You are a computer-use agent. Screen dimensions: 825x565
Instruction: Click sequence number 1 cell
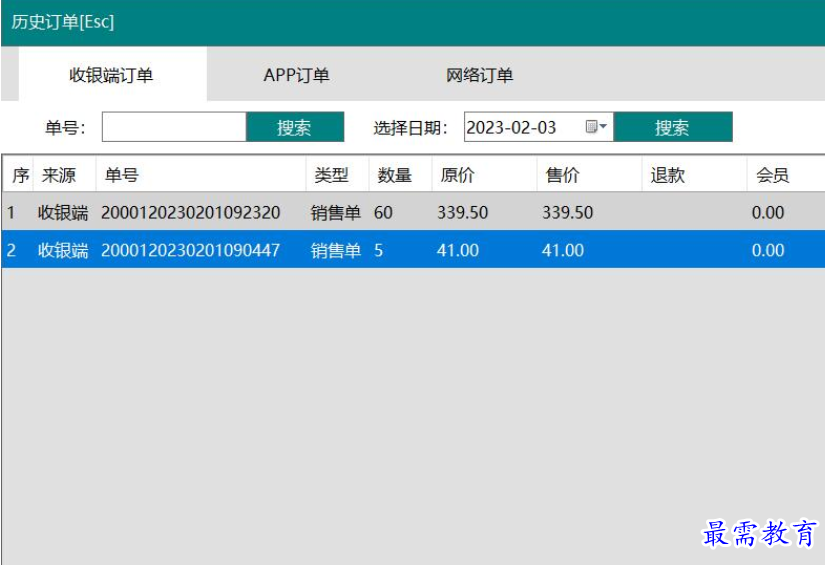click(x=11, y=213)
